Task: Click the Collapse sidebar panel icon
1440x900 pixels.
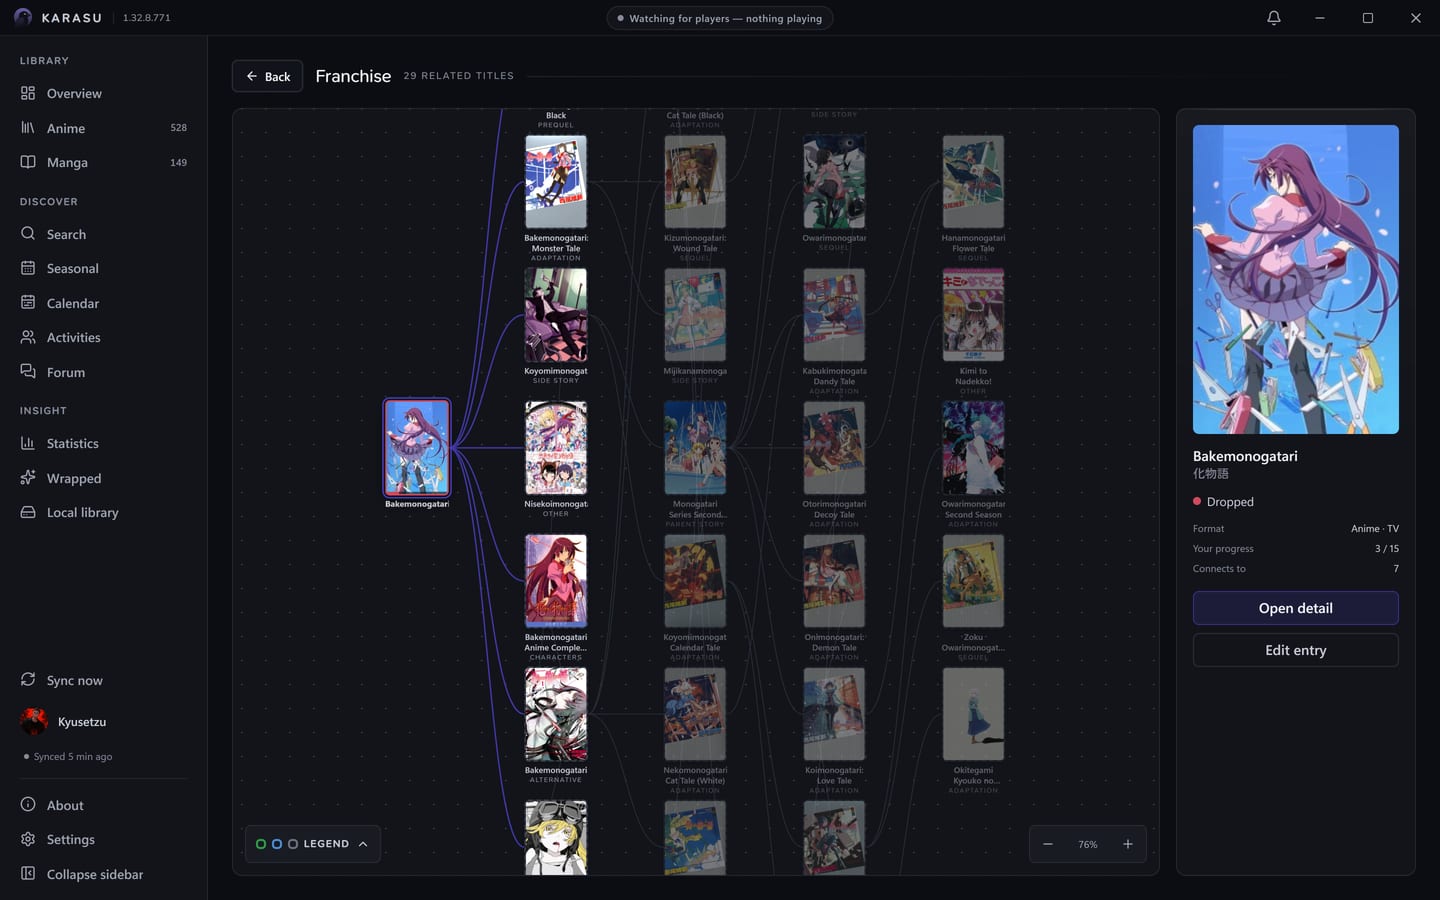Action: pyautogui.click(x=28, y=874)
